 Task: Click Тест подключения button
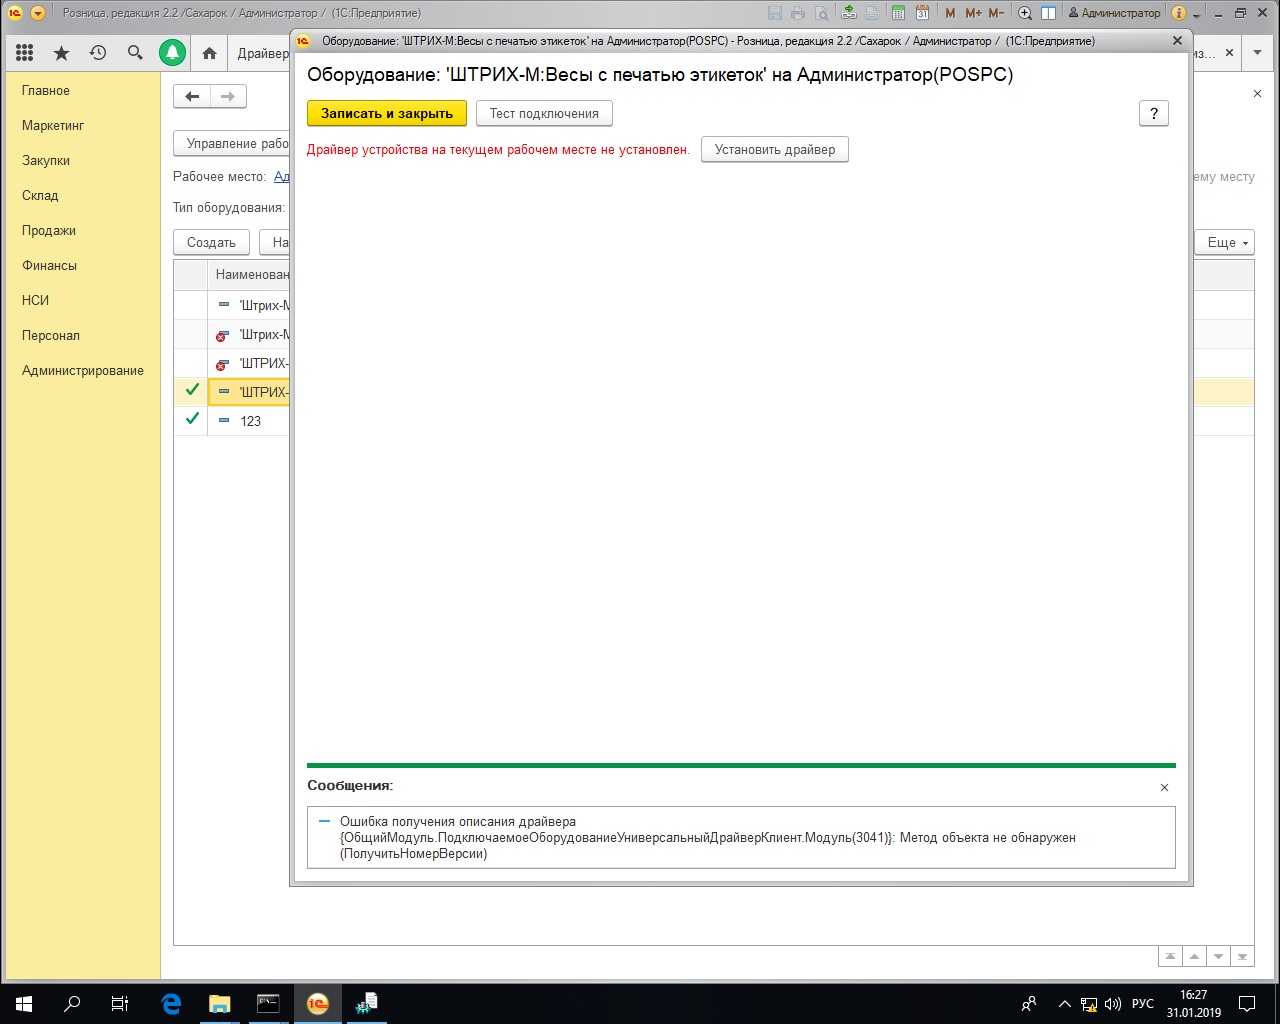[544, 113]
